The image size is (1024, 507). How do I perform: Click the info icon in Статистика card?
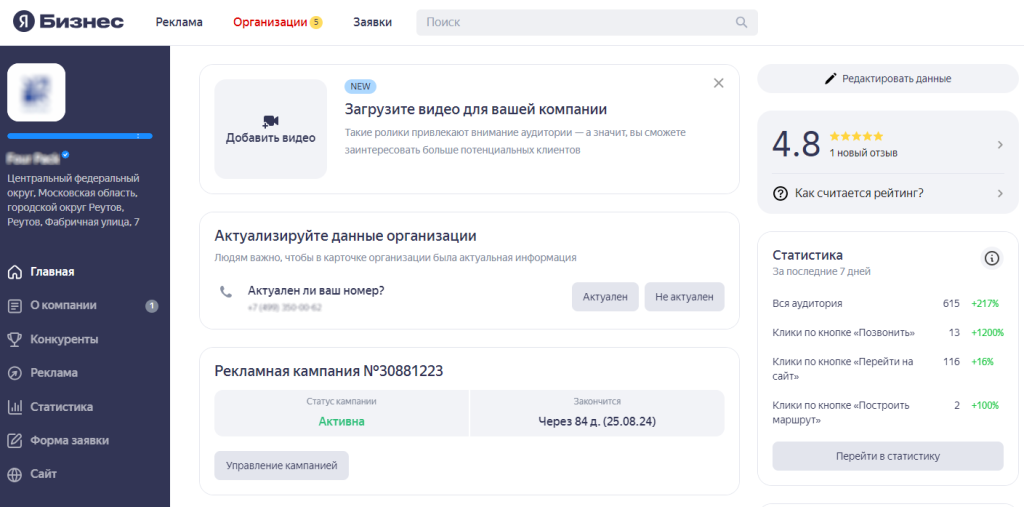[991, 259]
